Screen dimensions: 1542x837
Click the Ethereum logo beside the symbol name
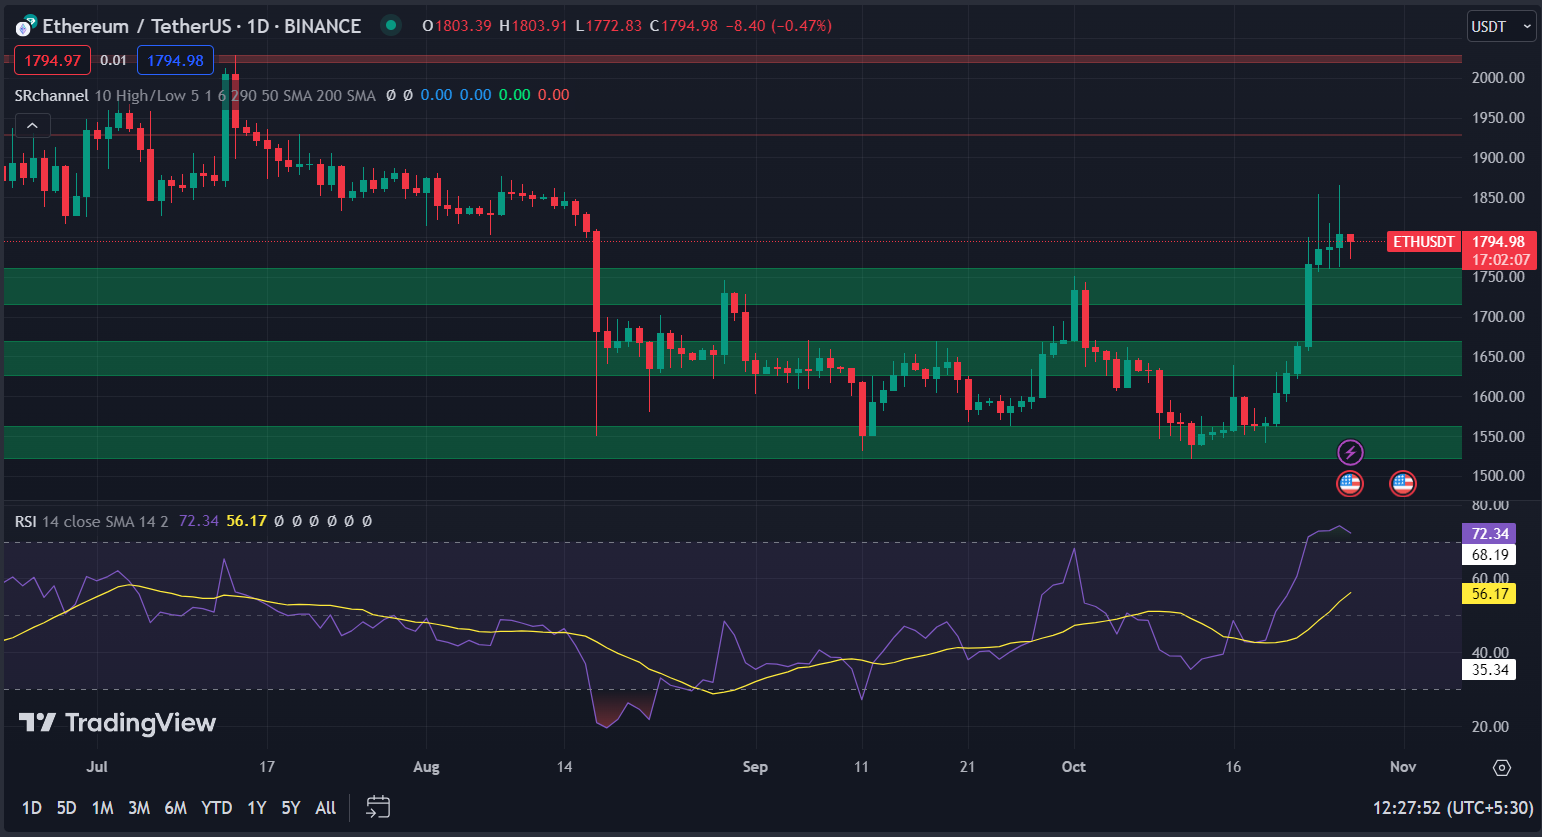(27, 25)
